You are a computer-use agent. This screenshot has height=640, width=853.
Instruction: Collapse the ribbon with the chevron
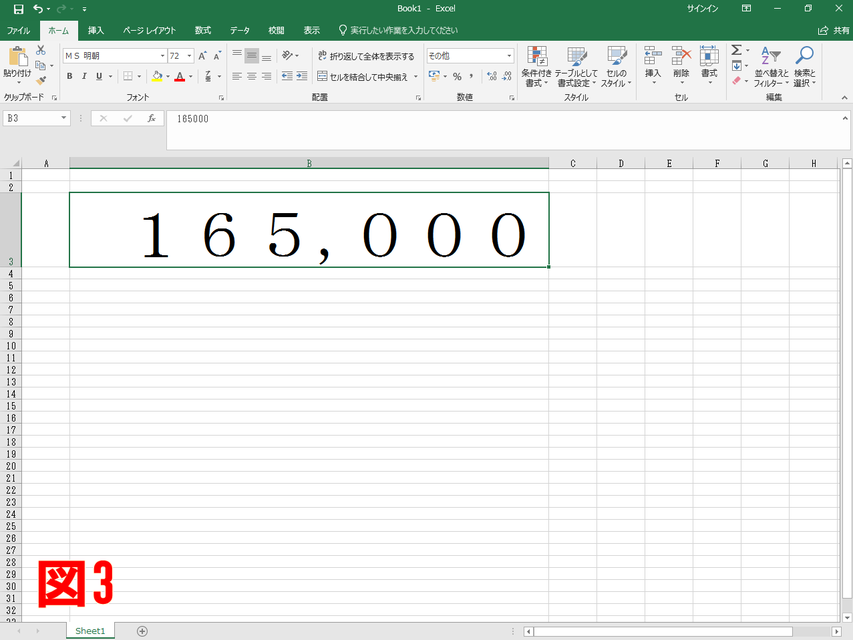844,98
